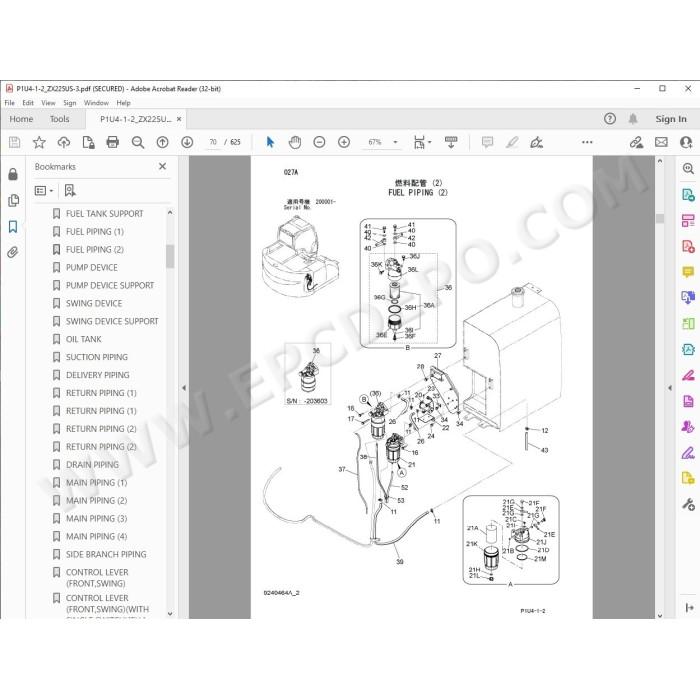The width and height of the screenshot is (700, 700).
Task: Collapse the right tools pane arrow
Action: tap(670, 388)
